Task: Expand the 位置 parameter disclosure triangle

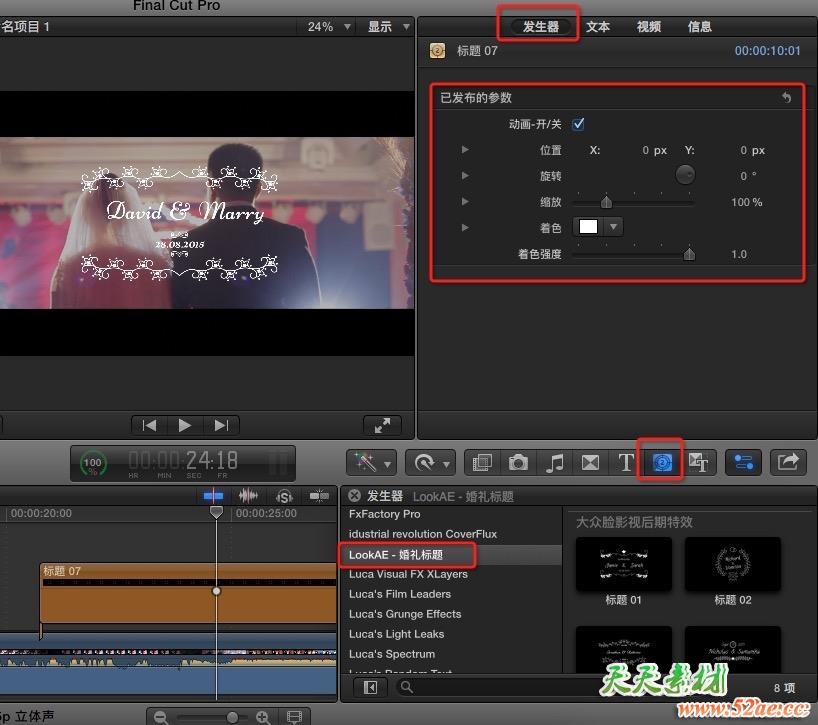Action: coord(465,150)
